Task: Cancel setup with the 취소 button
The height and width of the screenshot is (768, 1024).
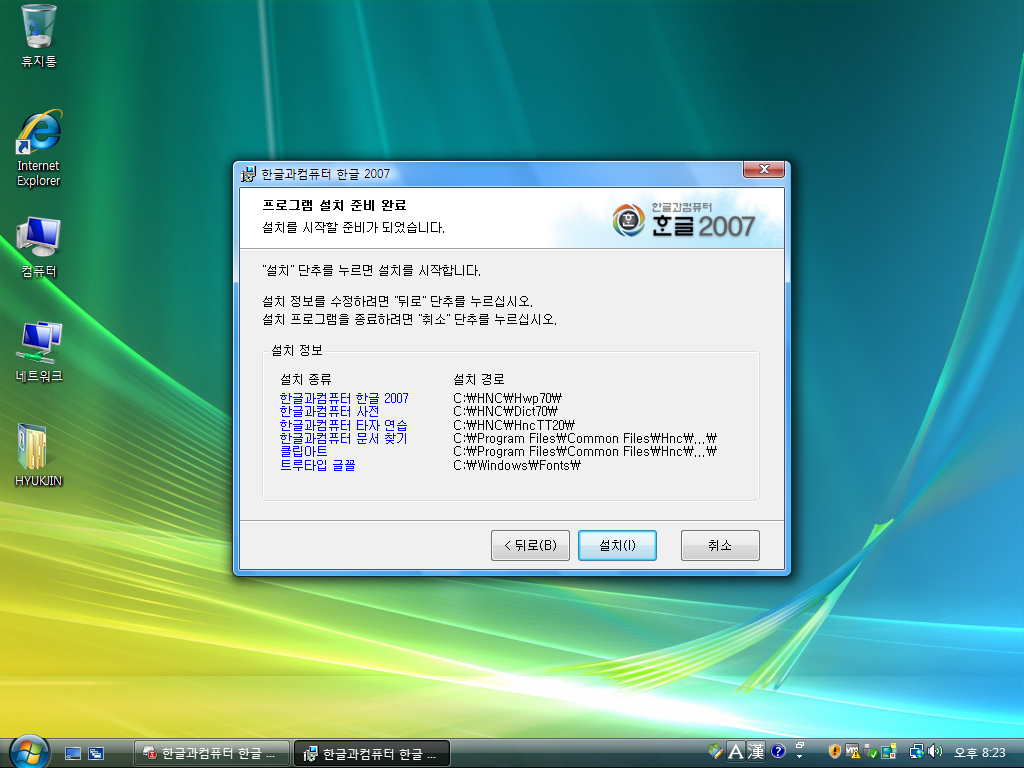Action: coord(720,545)
